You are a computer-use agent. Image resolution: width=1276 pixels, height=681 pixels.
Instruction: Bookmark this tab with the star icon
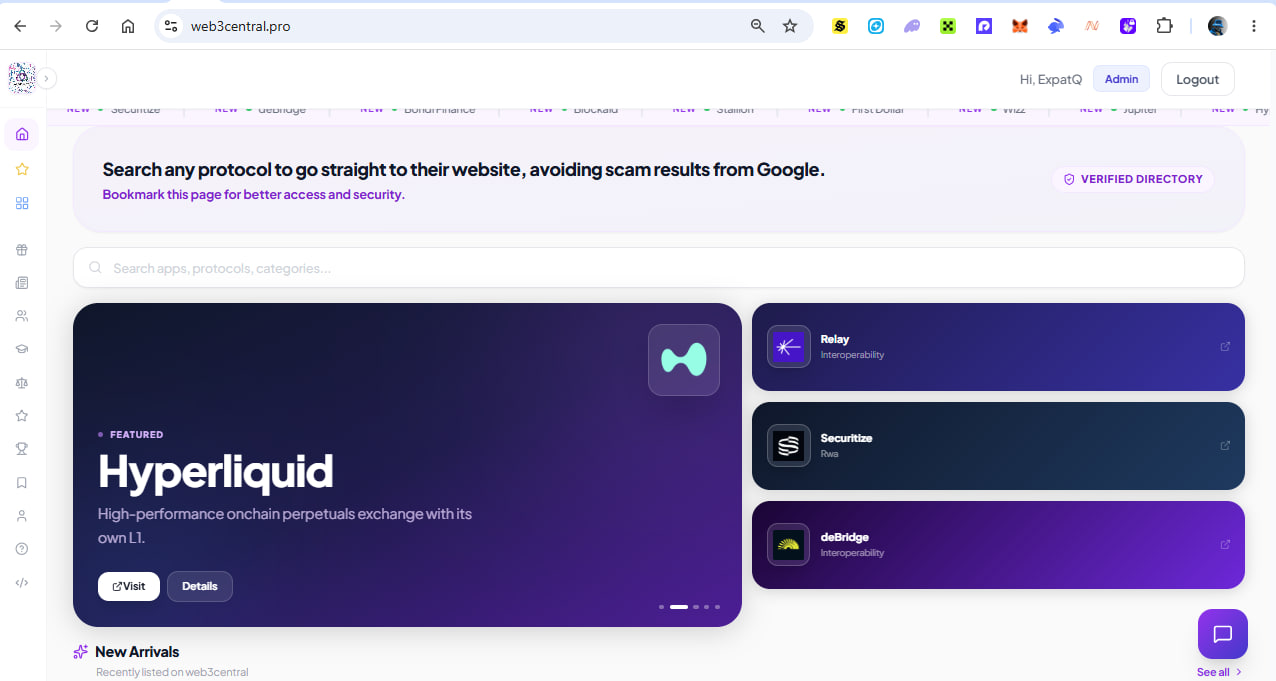coord(790,26)
